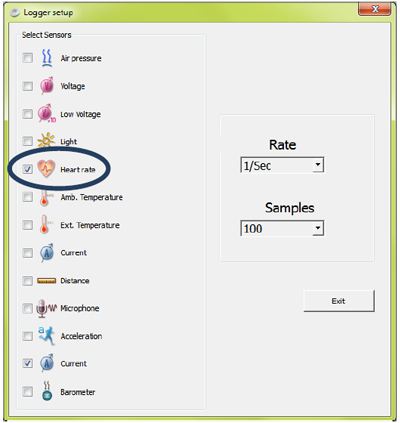Click the Light sun icon
This screenshot has height=423, width=400.
[x=46, y=141]
